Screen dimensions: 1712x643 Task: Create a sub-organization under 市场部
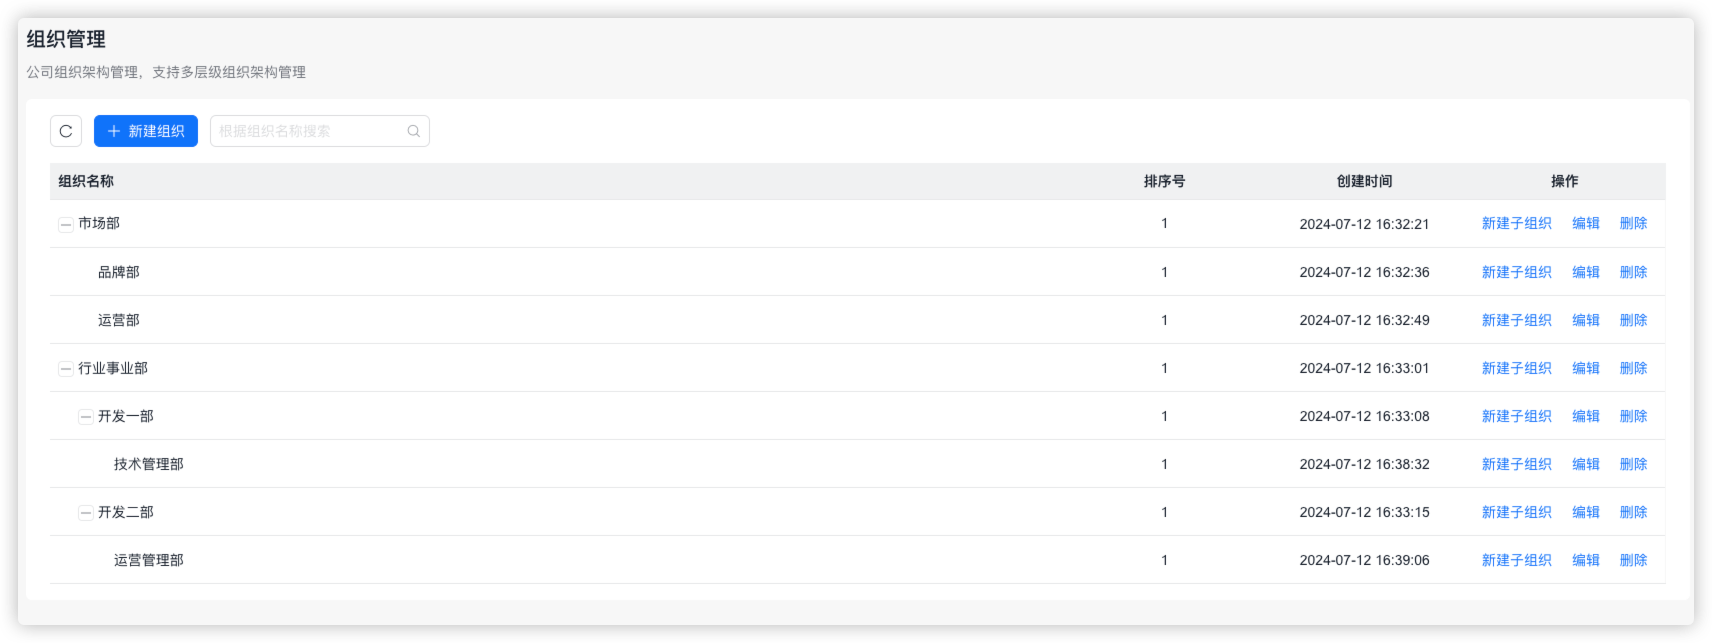click(1516, 224)
